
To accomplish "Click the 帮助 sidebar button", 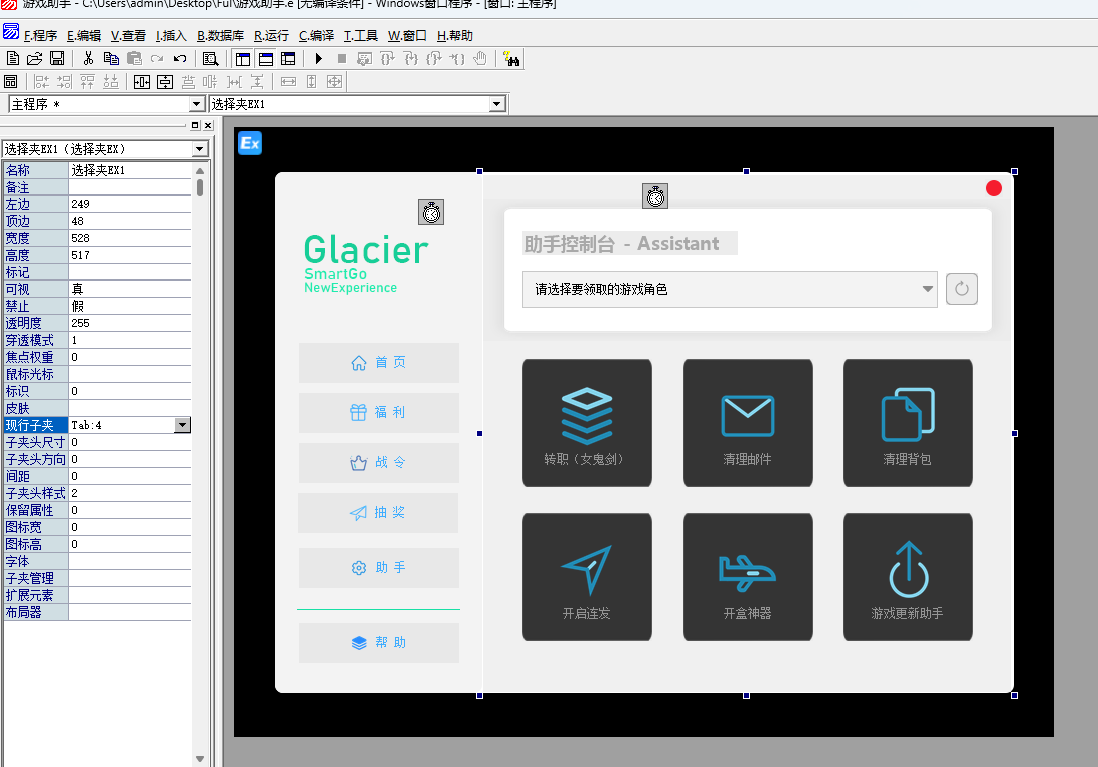I will [379, 643].
